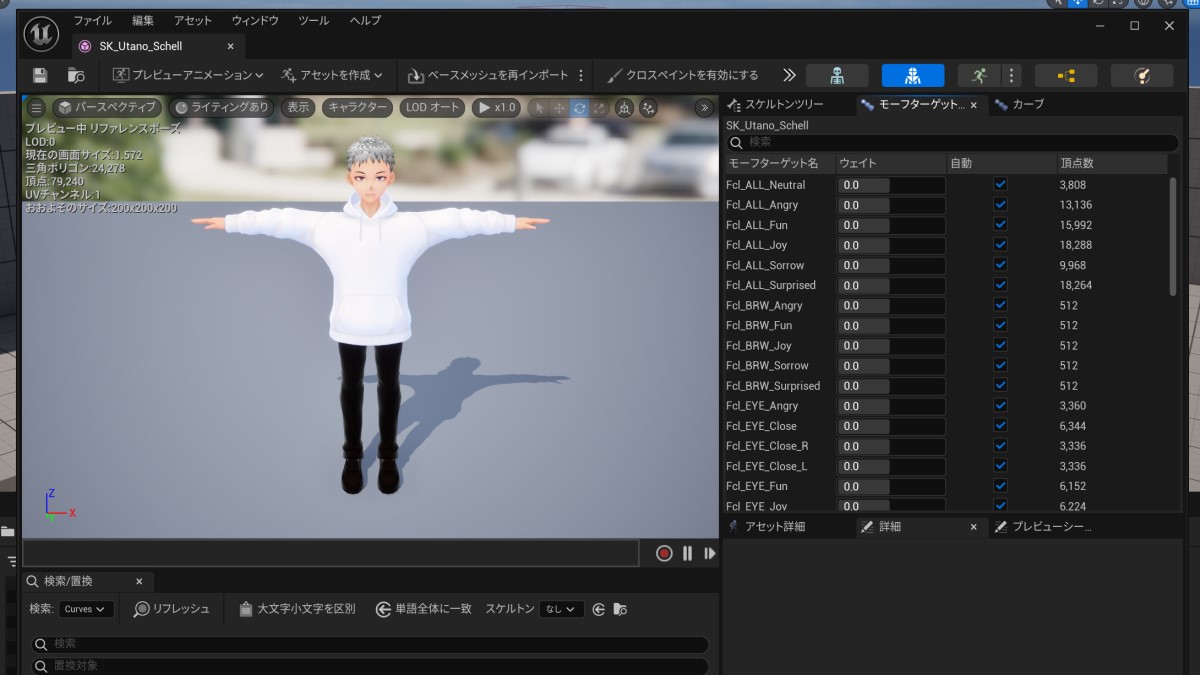
Task: Open Physics asset mode icon
Action: point(1142,75)
